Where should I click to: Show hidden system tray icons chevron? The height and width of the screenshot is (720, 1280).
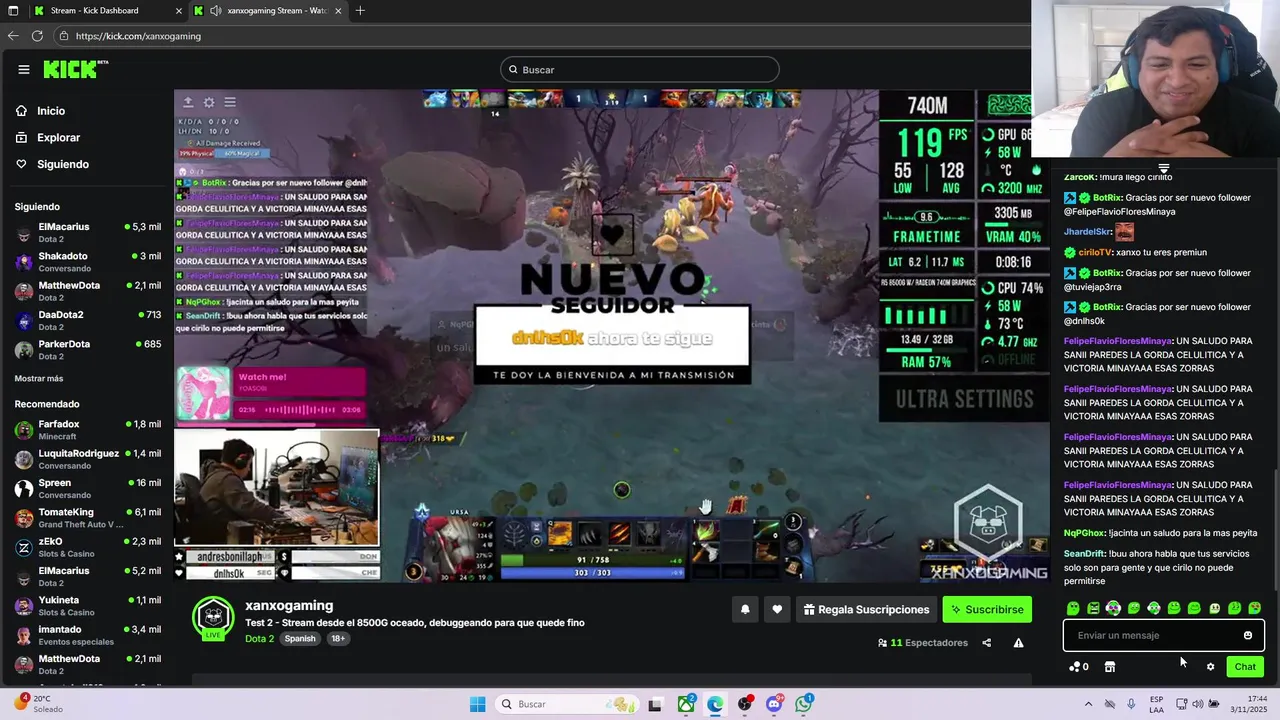(1088, 704)
